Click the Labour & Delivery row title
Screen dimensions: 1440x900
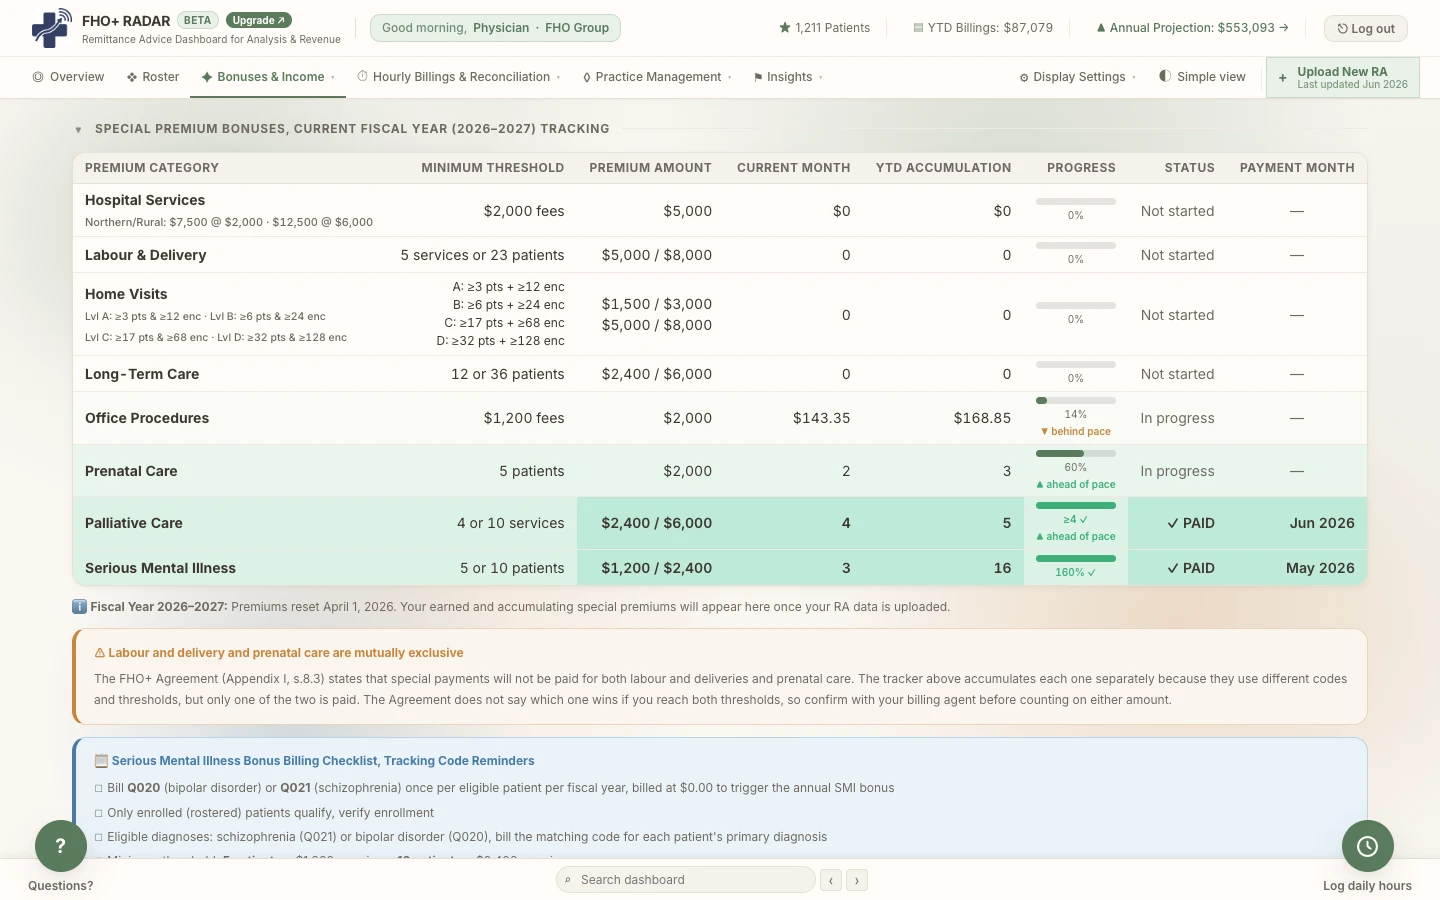pyautogui.click(x=146, y=255)
